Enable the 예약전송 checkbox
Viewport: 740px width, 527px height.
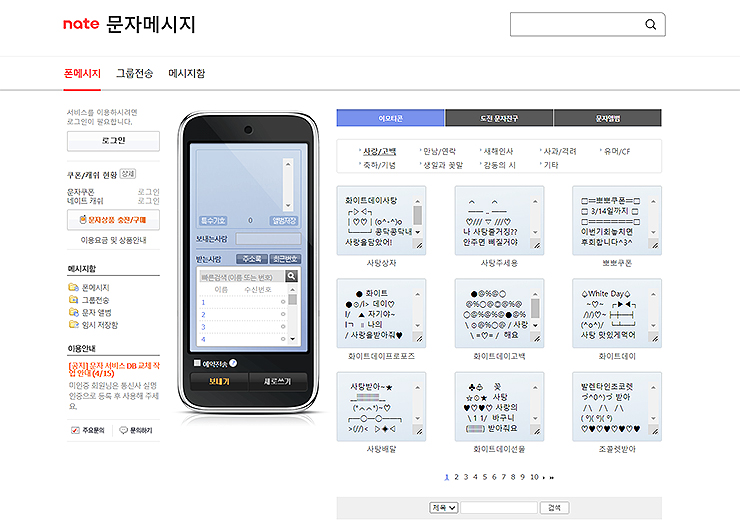197,363
